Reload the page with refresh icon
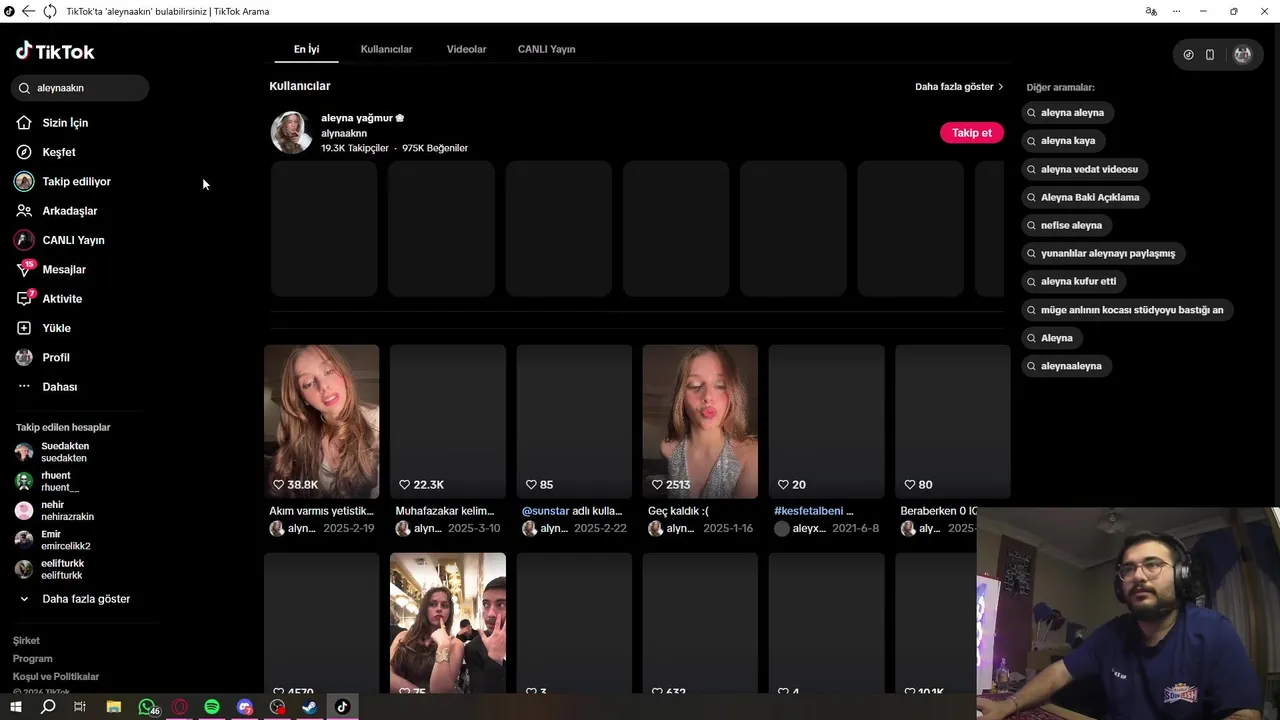 (49, 11)
